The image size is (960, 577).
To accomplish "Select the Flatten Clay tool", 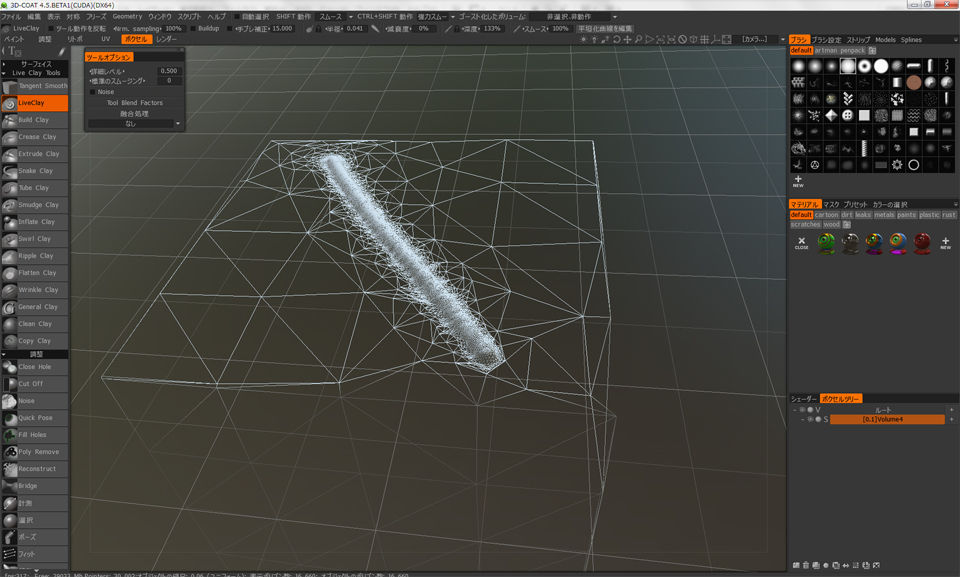I will [x=35, y=273].
